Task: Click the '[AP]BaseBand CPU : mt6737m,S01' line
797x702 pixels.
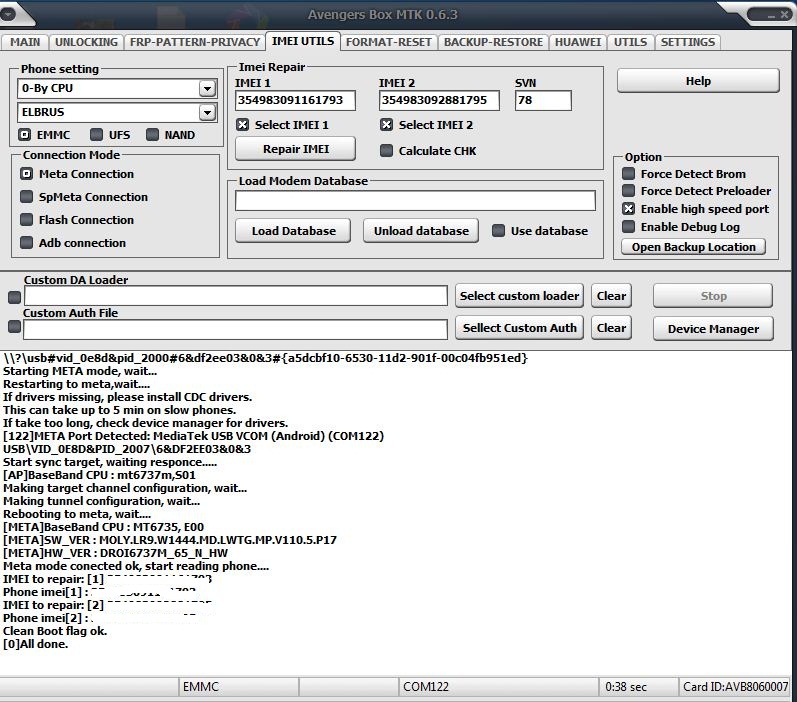Action: pyautogui.click(x=99, y=475)
